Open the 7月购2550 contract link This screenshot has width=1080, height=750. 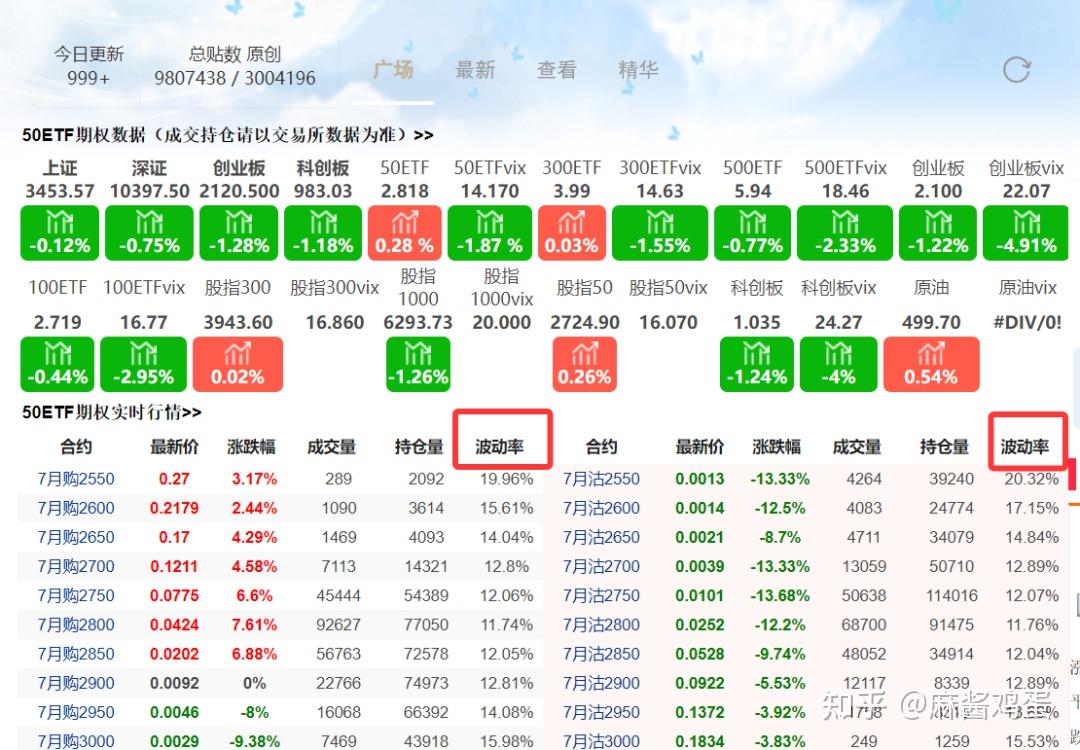pyautogui.click(x=75, y=479)
